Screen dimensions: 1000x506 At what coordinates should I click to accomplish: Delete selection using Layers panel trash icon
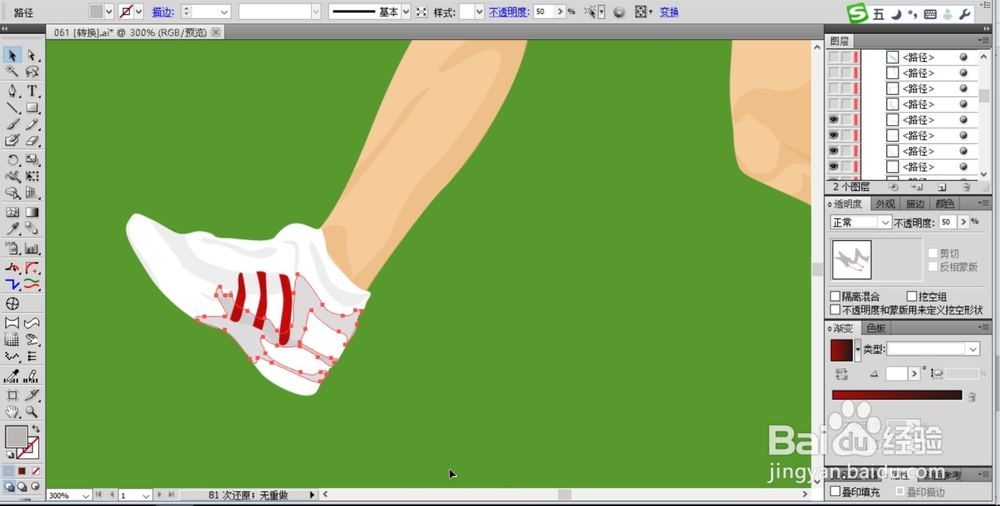pos(966,187)
